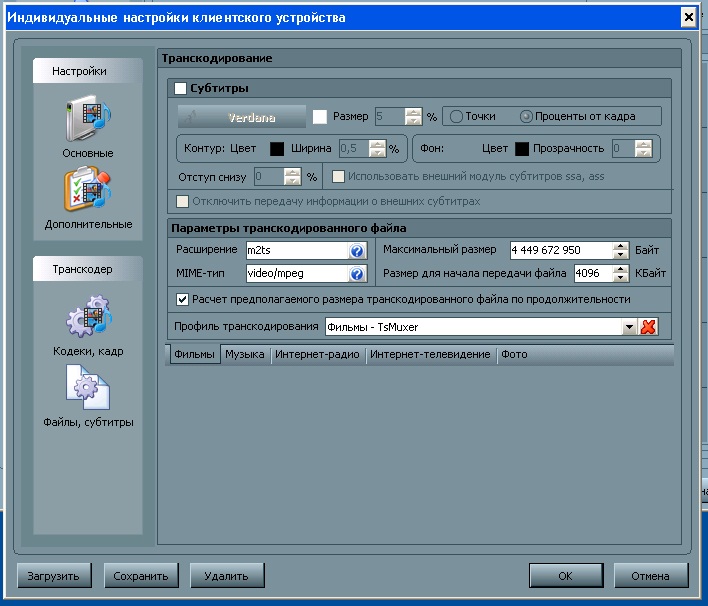Click help icon next to Расширение field
This screenshot has width=708, height=606.
pos(356,250)
